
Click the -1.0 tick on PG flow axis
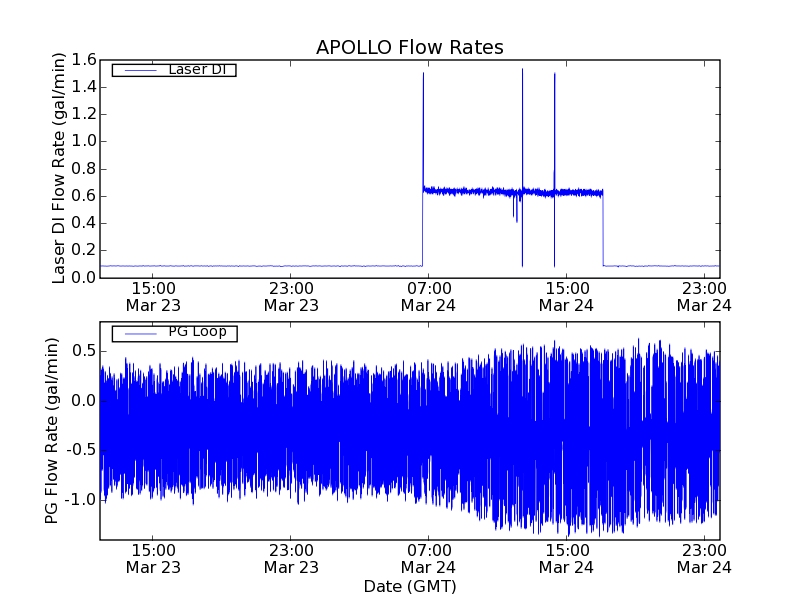[x=82, y=500]
